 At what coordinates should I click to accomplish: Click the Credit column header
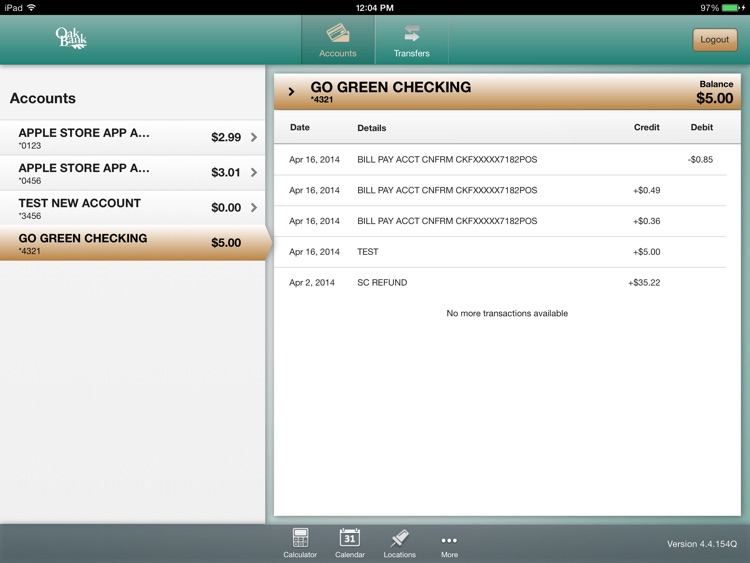click(647, 127)
